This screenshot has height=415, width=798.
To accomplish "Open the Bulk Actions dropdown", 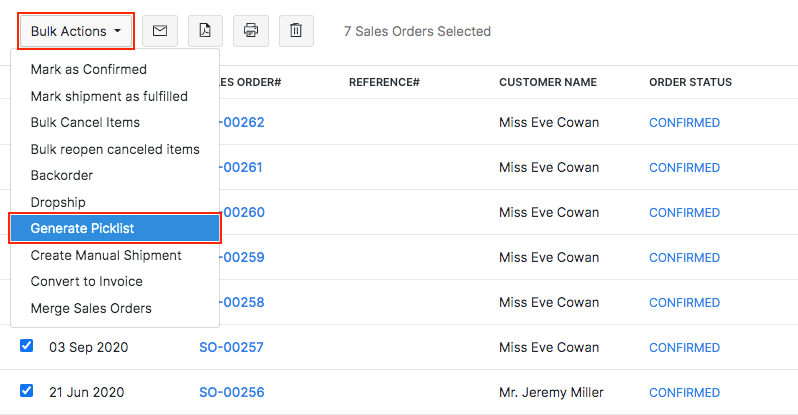I will click(76, 31).
